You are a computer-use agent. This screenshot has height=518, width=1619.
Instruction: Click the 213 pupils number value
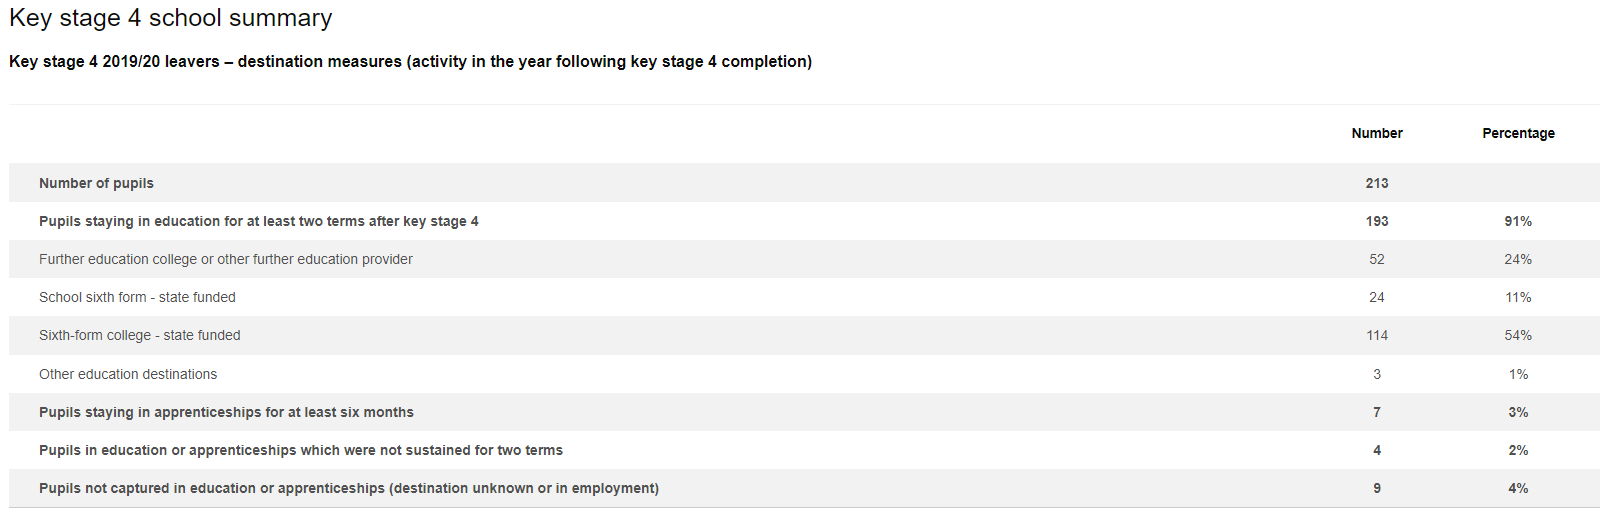coord(1376,183)
